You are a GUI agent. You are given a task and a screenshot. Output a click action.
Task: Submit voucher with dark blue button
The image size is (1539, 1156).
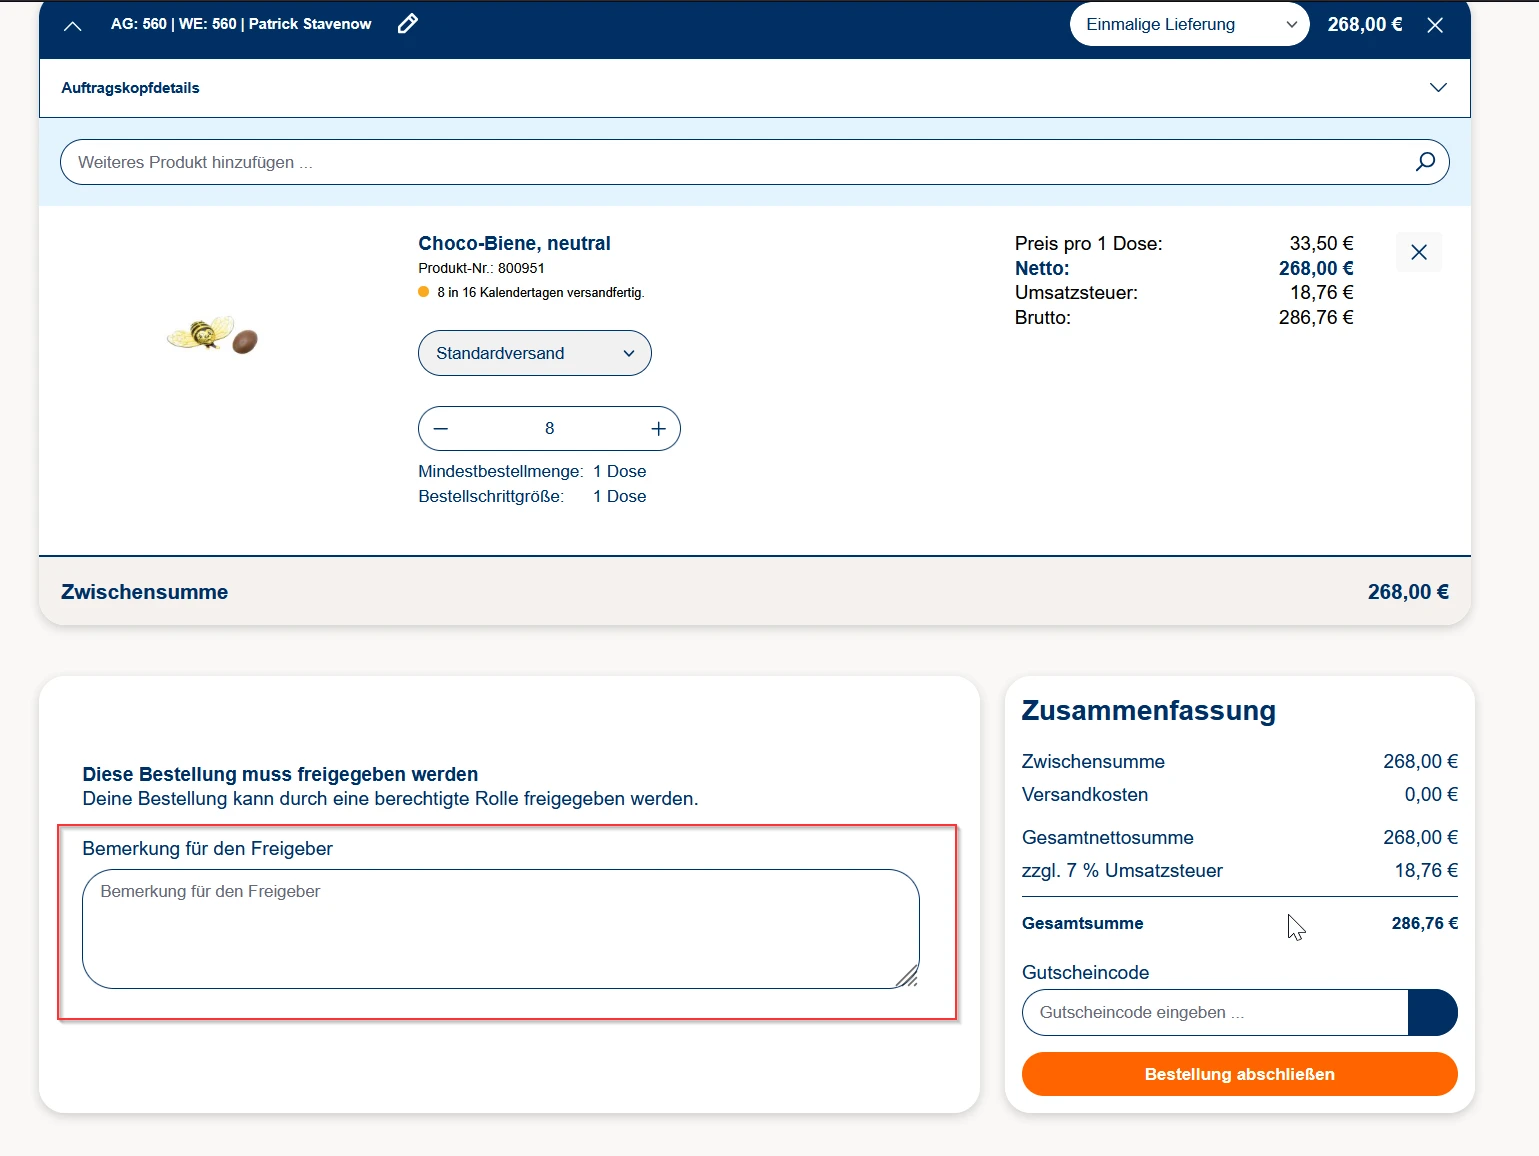coord(1432,1013)
